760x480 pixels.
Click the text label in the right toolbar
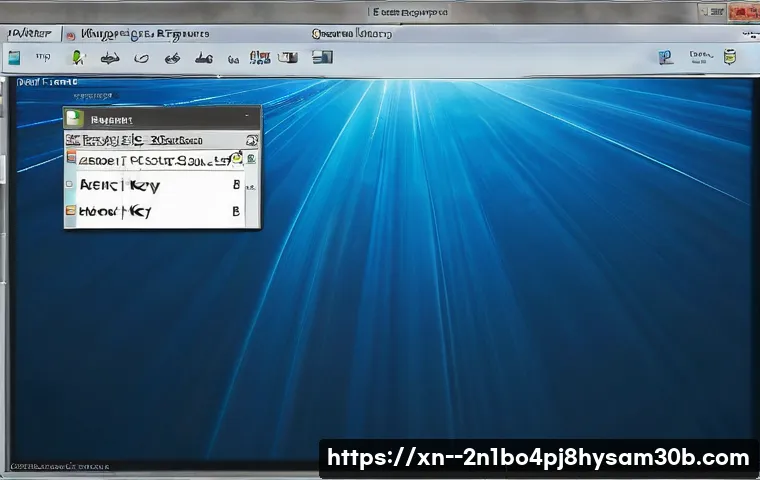coord(697,58)
